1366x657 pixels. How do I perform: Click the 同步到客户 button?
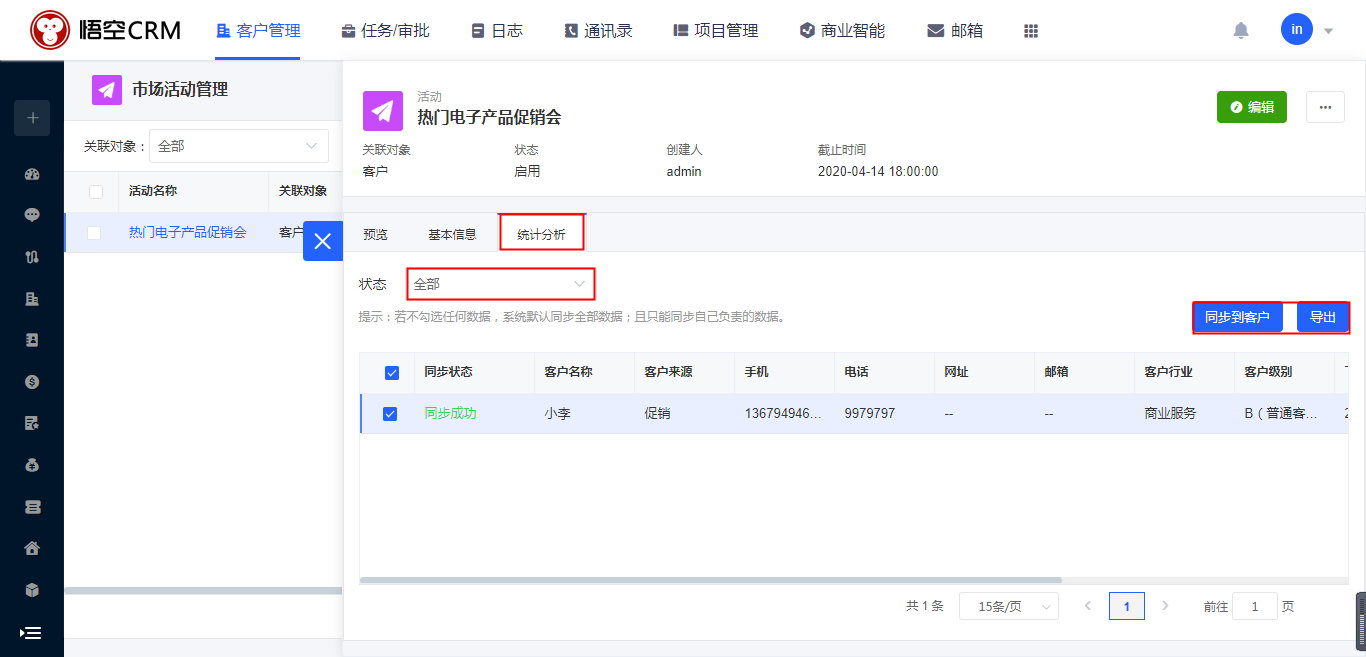(1237, 318)
